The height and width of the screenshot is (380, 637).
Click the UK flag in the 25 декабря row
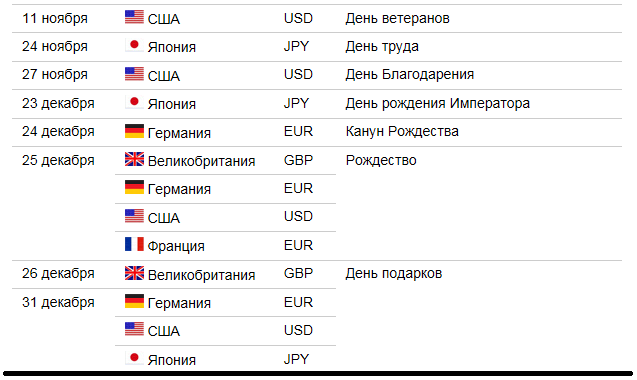pyautogui.click(x=134, y=159)
